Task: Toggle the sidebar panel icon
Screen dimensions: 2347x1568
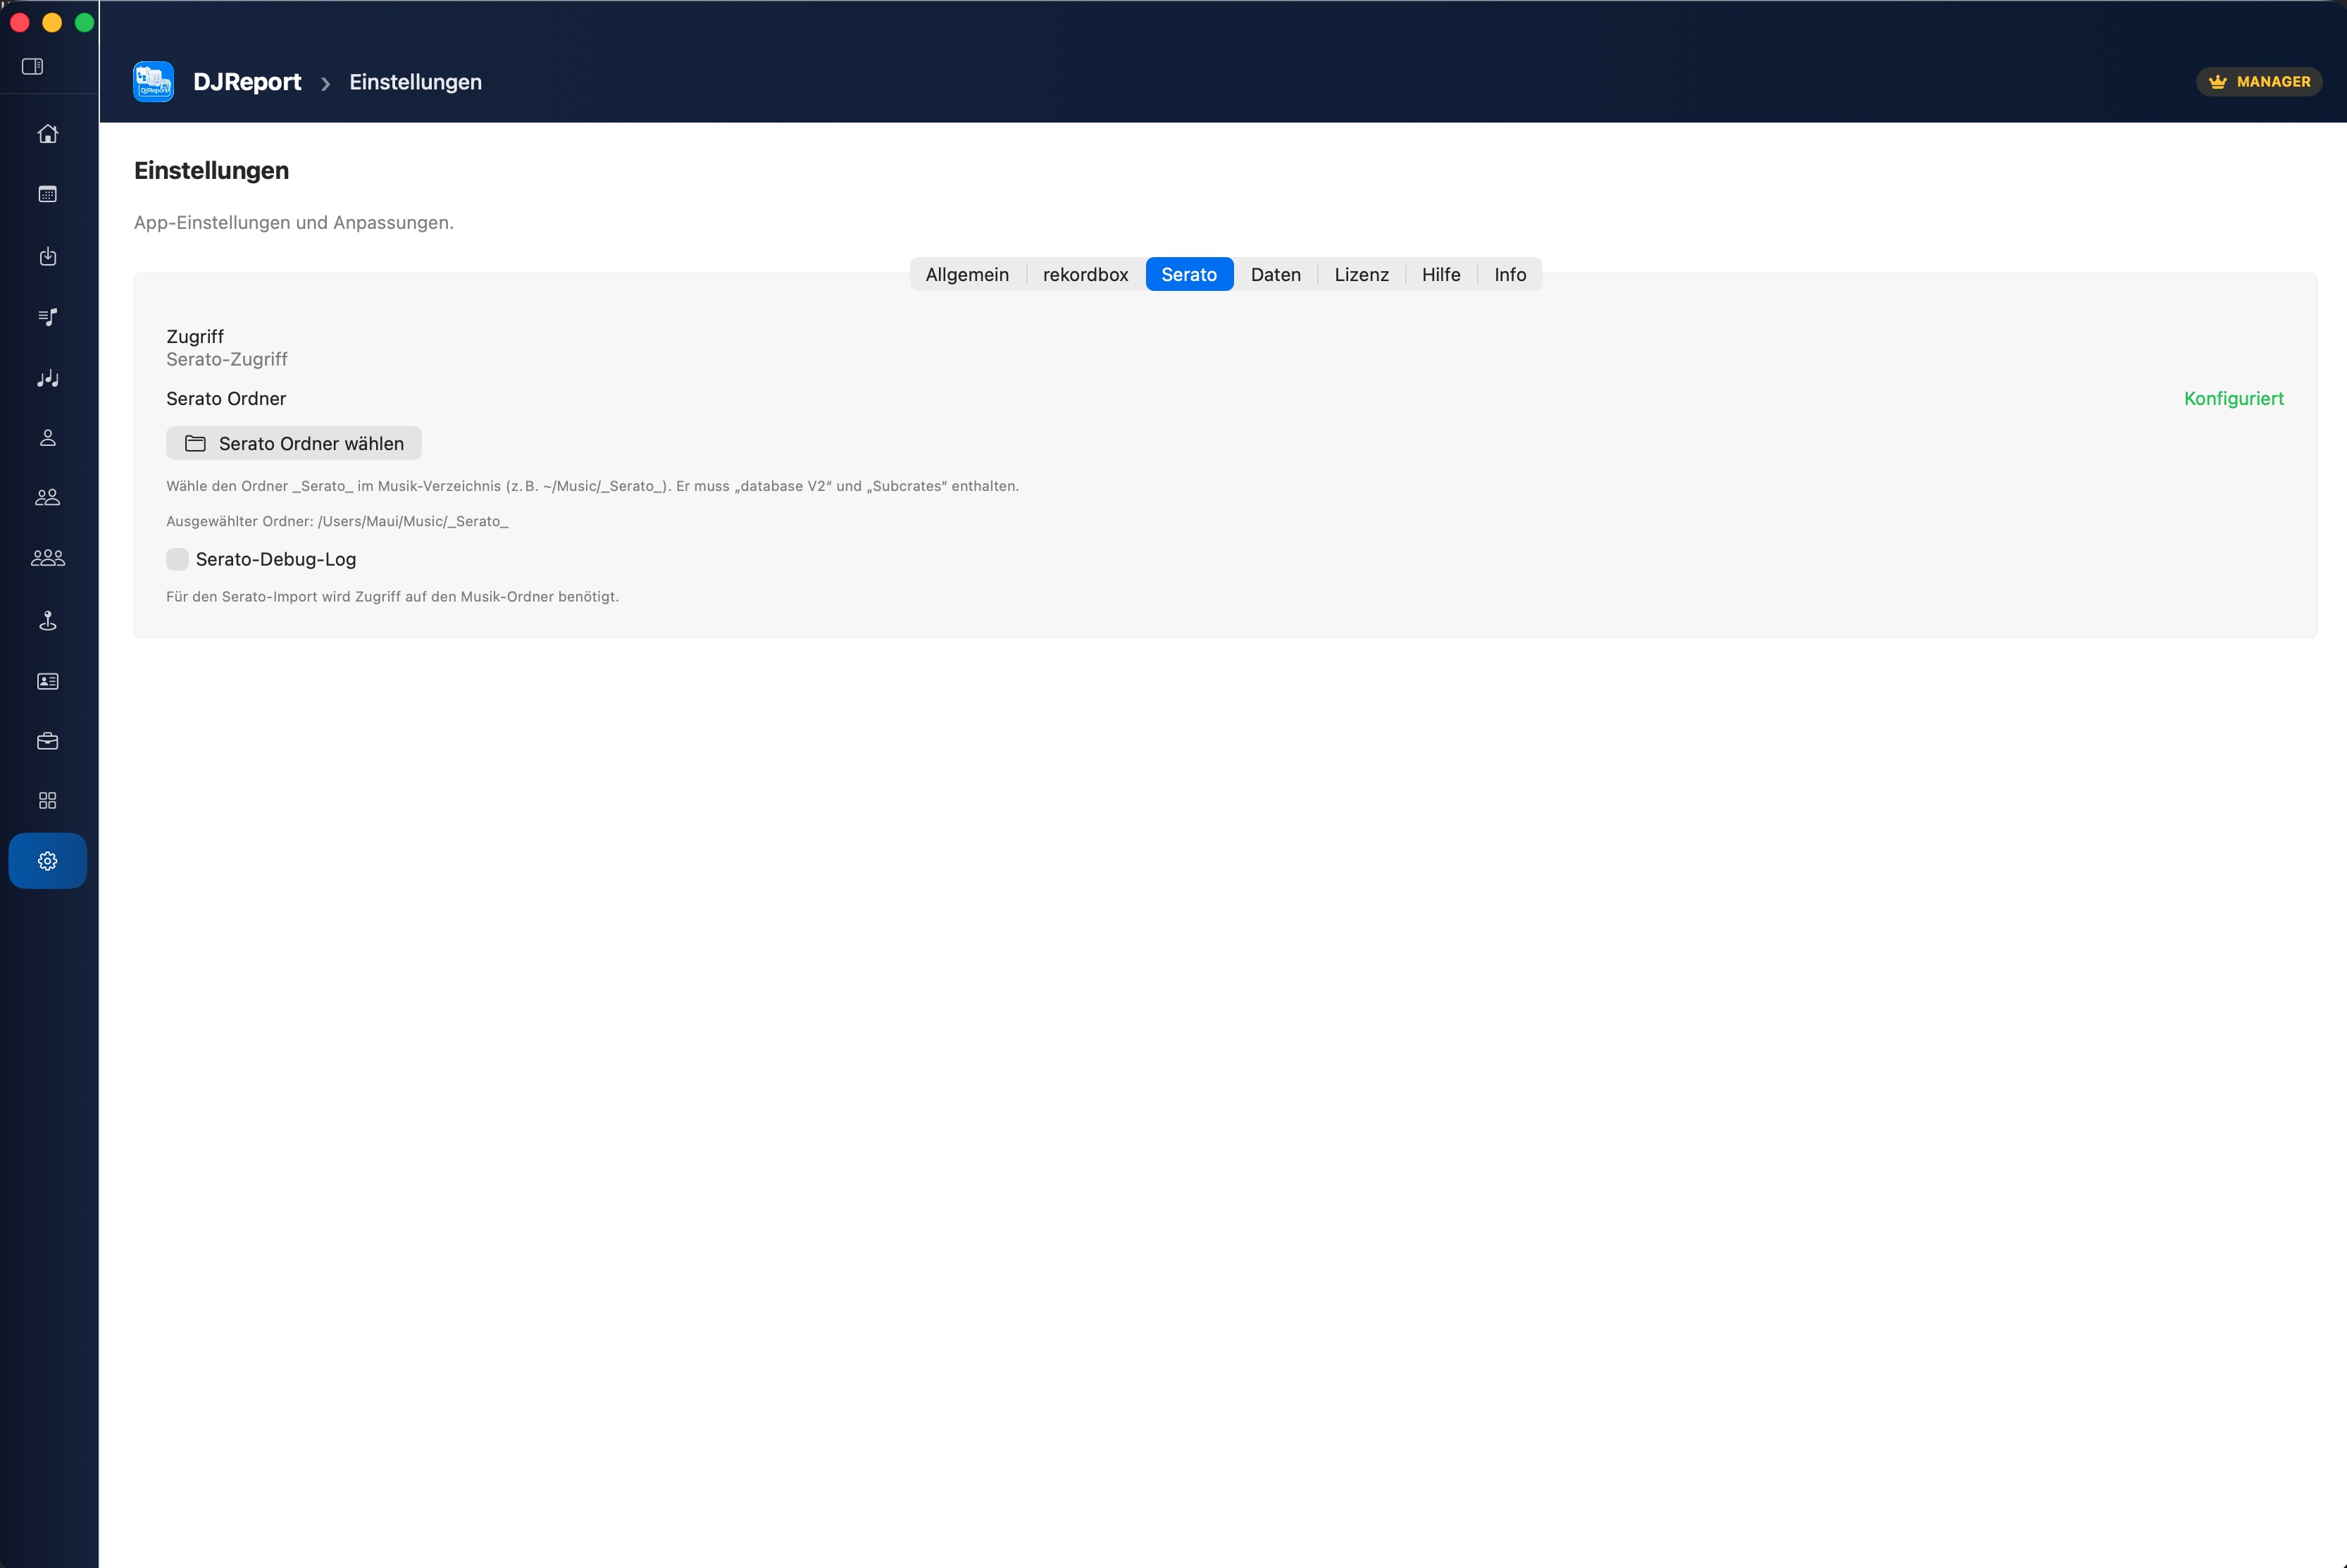Action: 32,66
